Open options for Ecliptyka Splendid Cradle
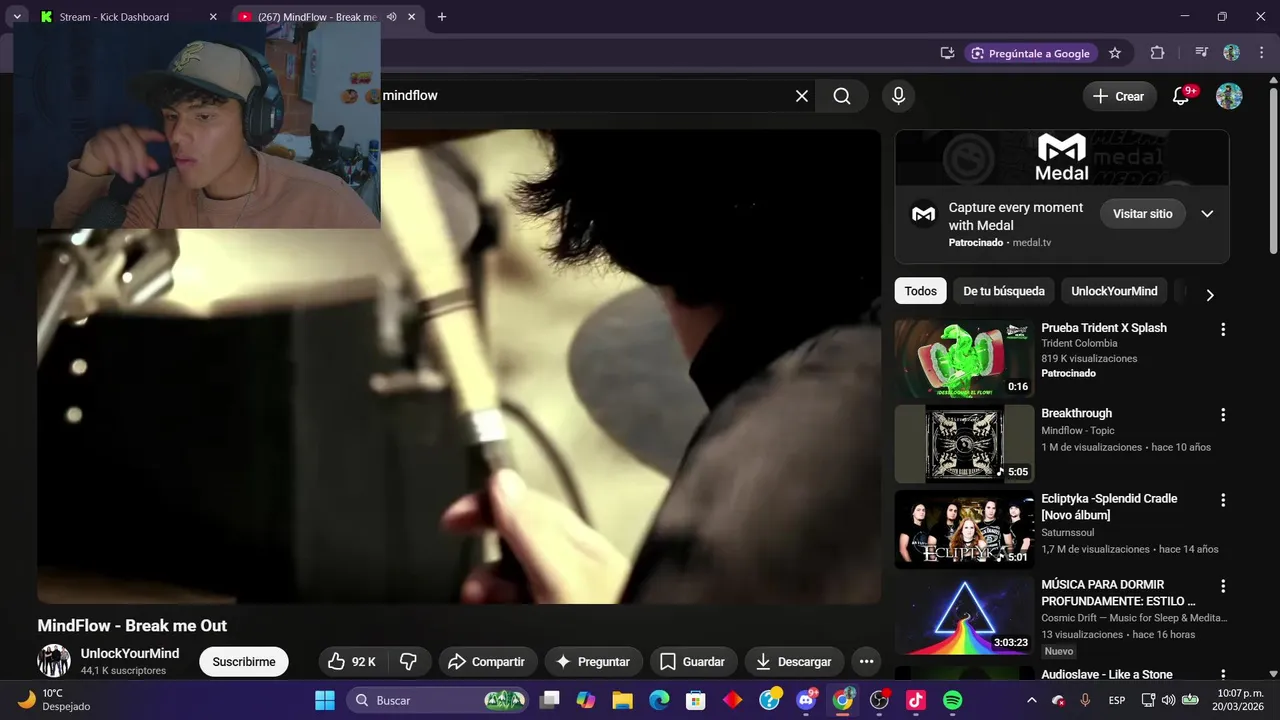The width and height of the screenshot is (1280, 720). coord(1222,500)
